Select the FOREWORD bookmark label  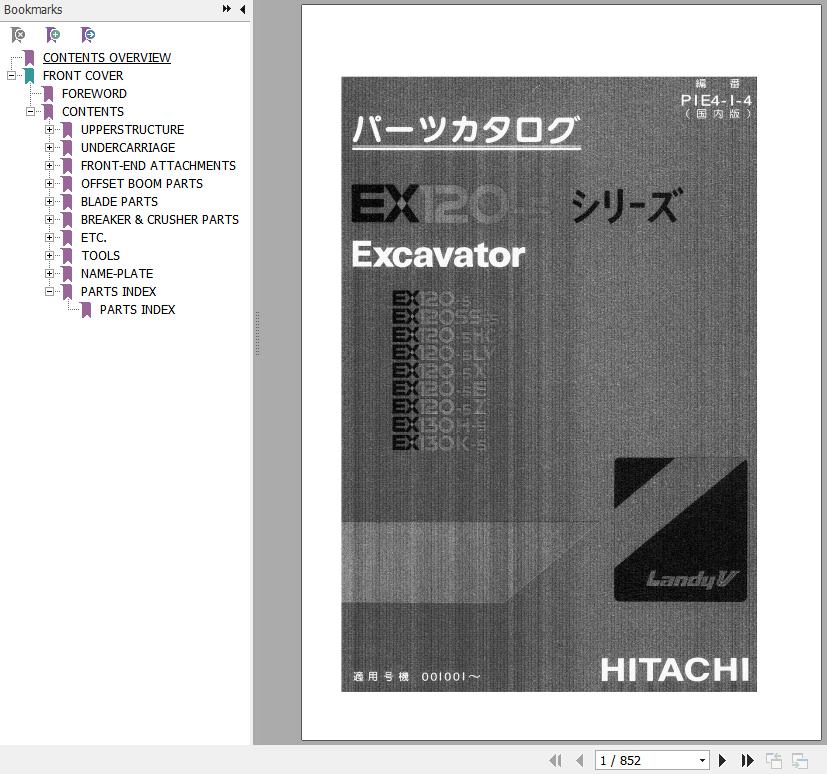click(94, 93)
